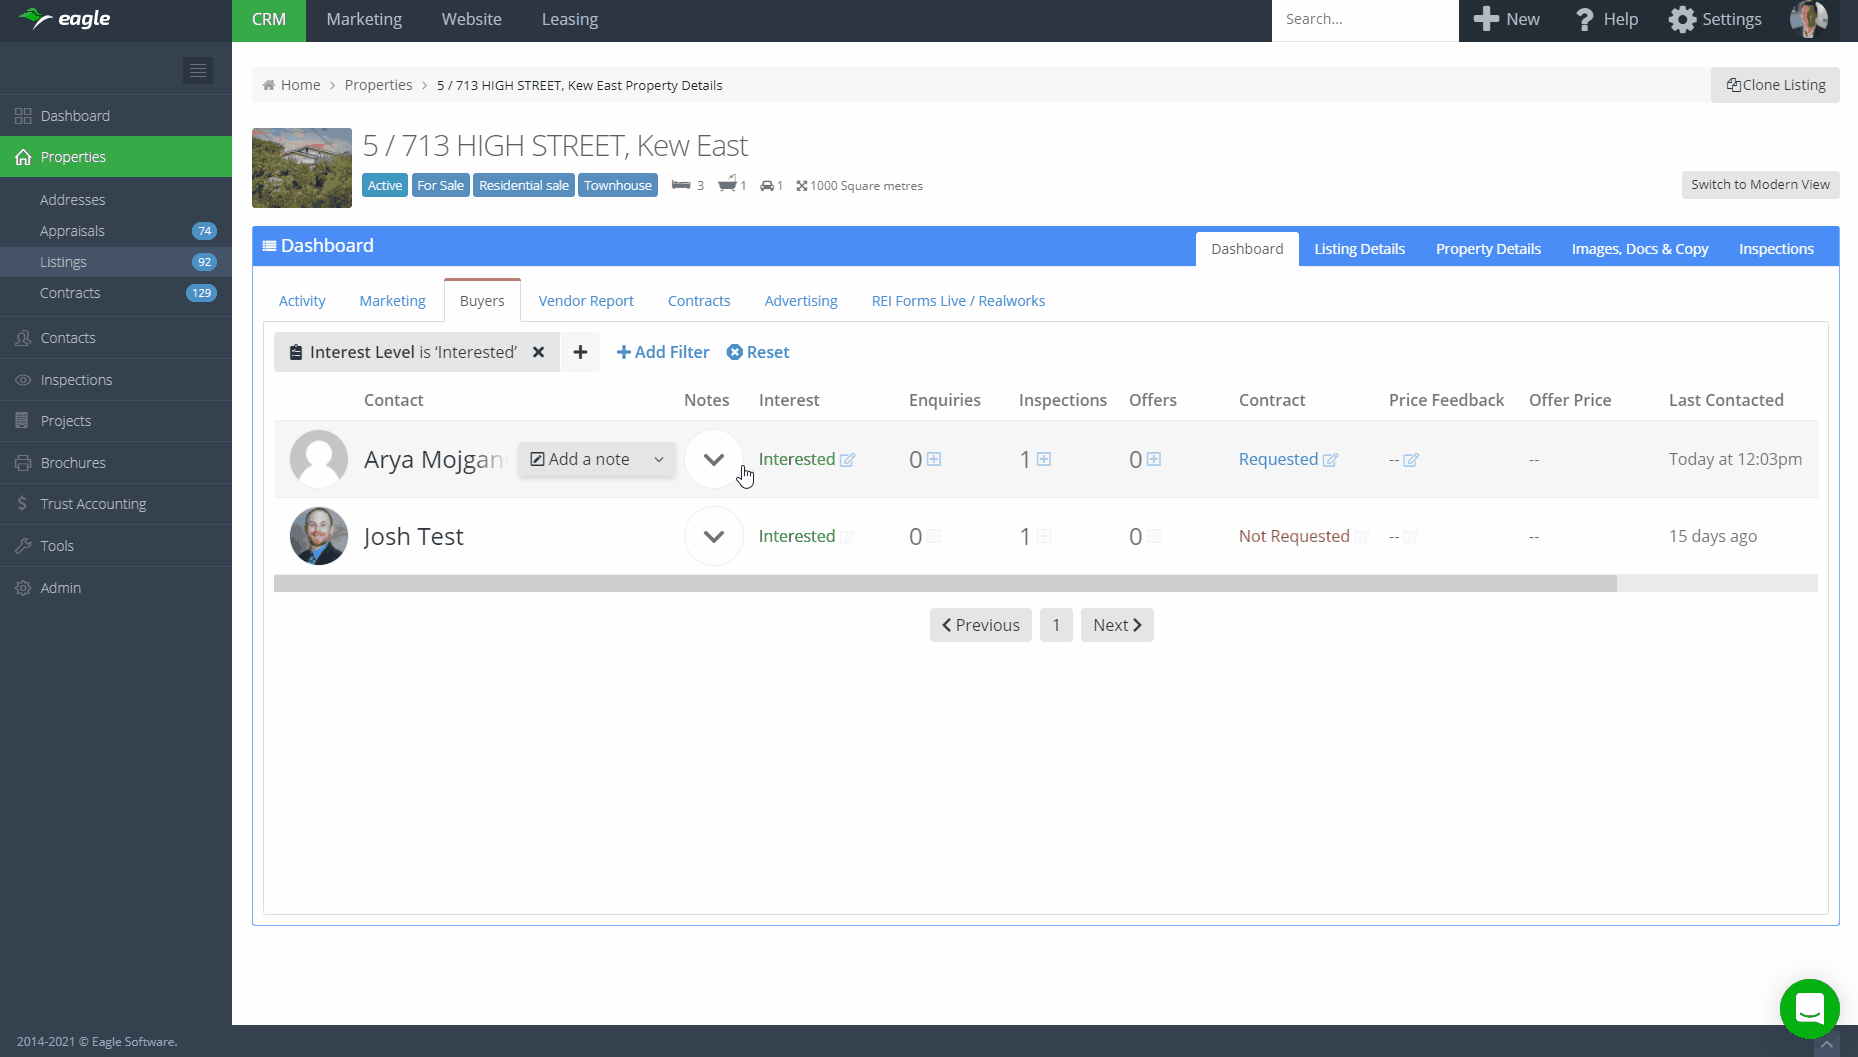Open the Listing Details tab
The image size is (1858, 1057).
tap(1359, 249)
